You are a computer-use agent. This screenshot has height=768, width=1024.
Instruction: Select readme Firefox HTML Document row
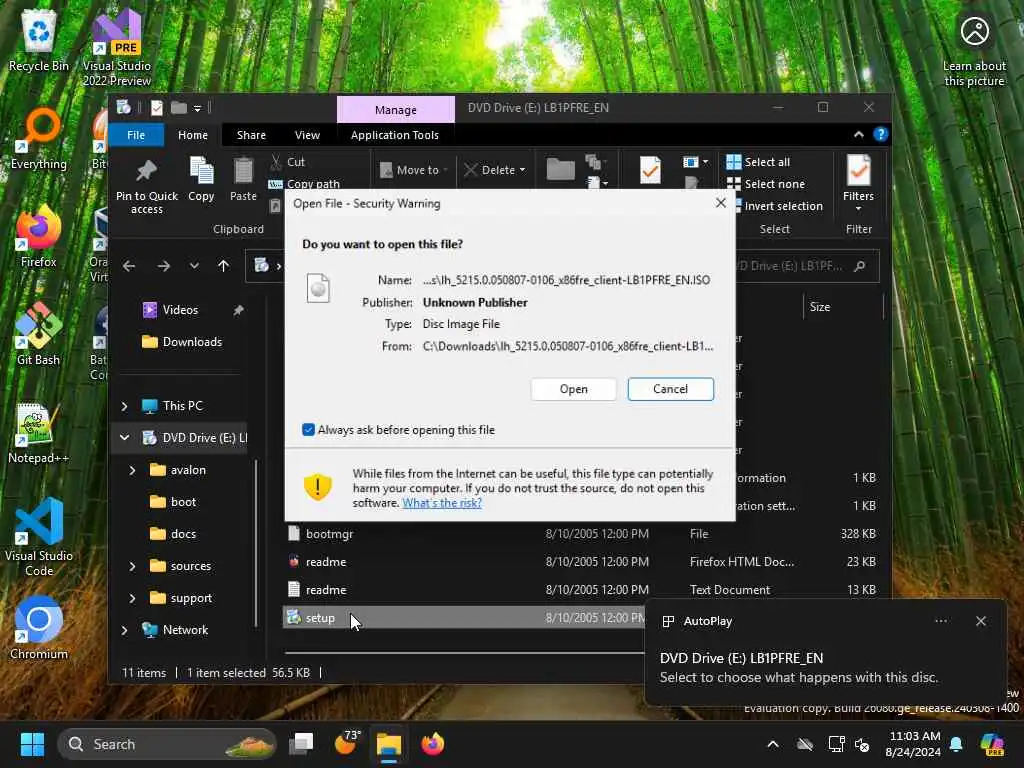point(581,562)
